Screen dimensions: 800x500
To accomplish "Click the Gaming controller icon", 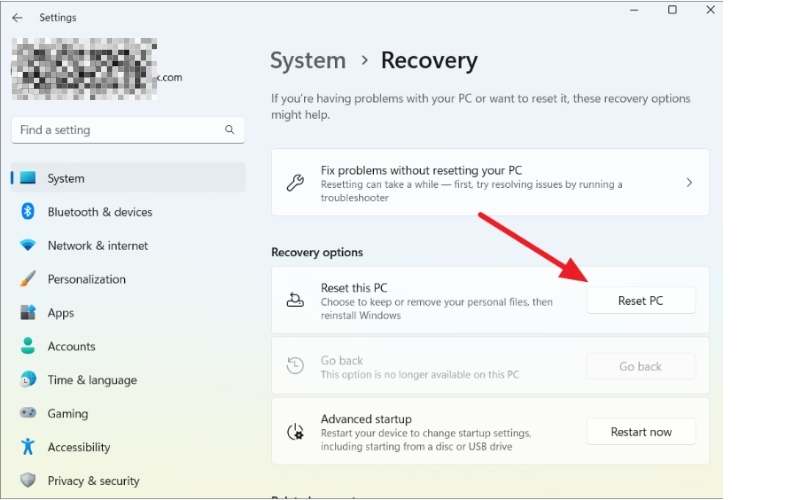I will [x=28, y=413].
